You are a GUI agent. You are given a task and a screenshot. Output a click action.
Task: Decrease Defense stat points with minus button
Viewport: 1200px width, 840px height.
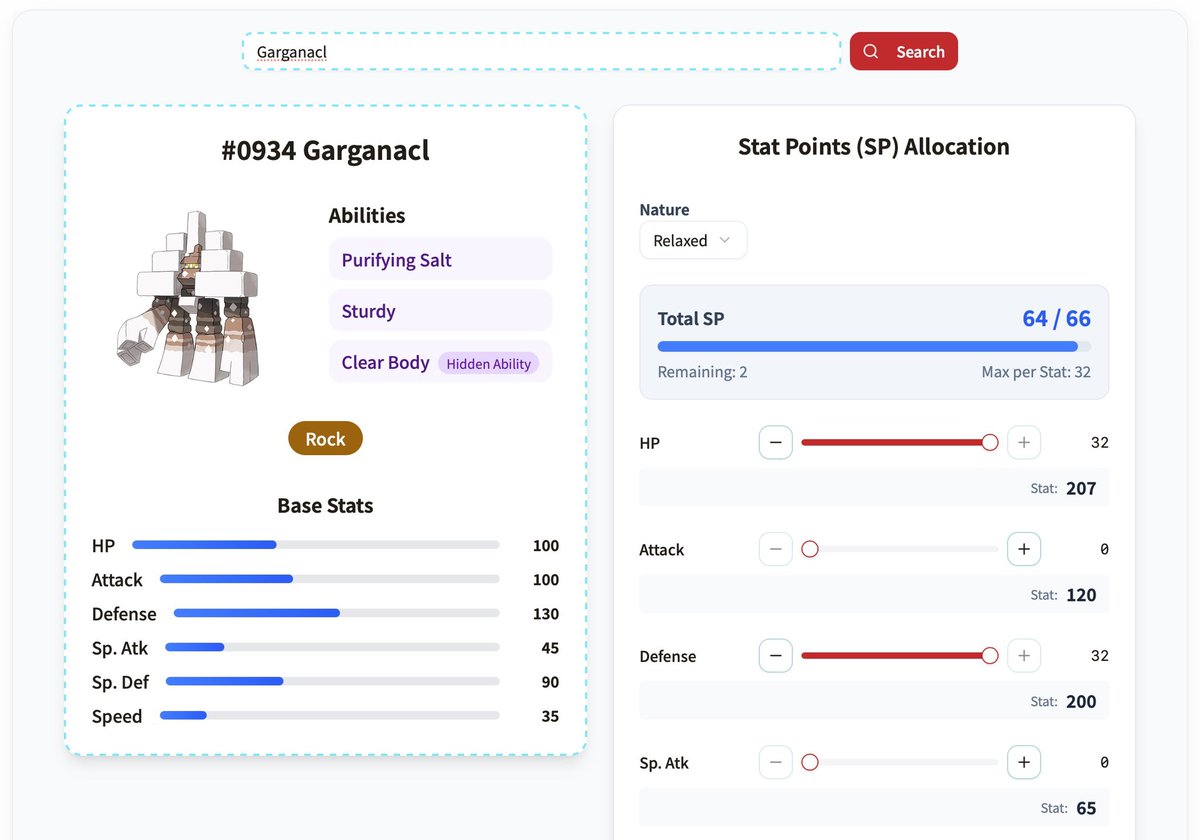pos(776,656)
